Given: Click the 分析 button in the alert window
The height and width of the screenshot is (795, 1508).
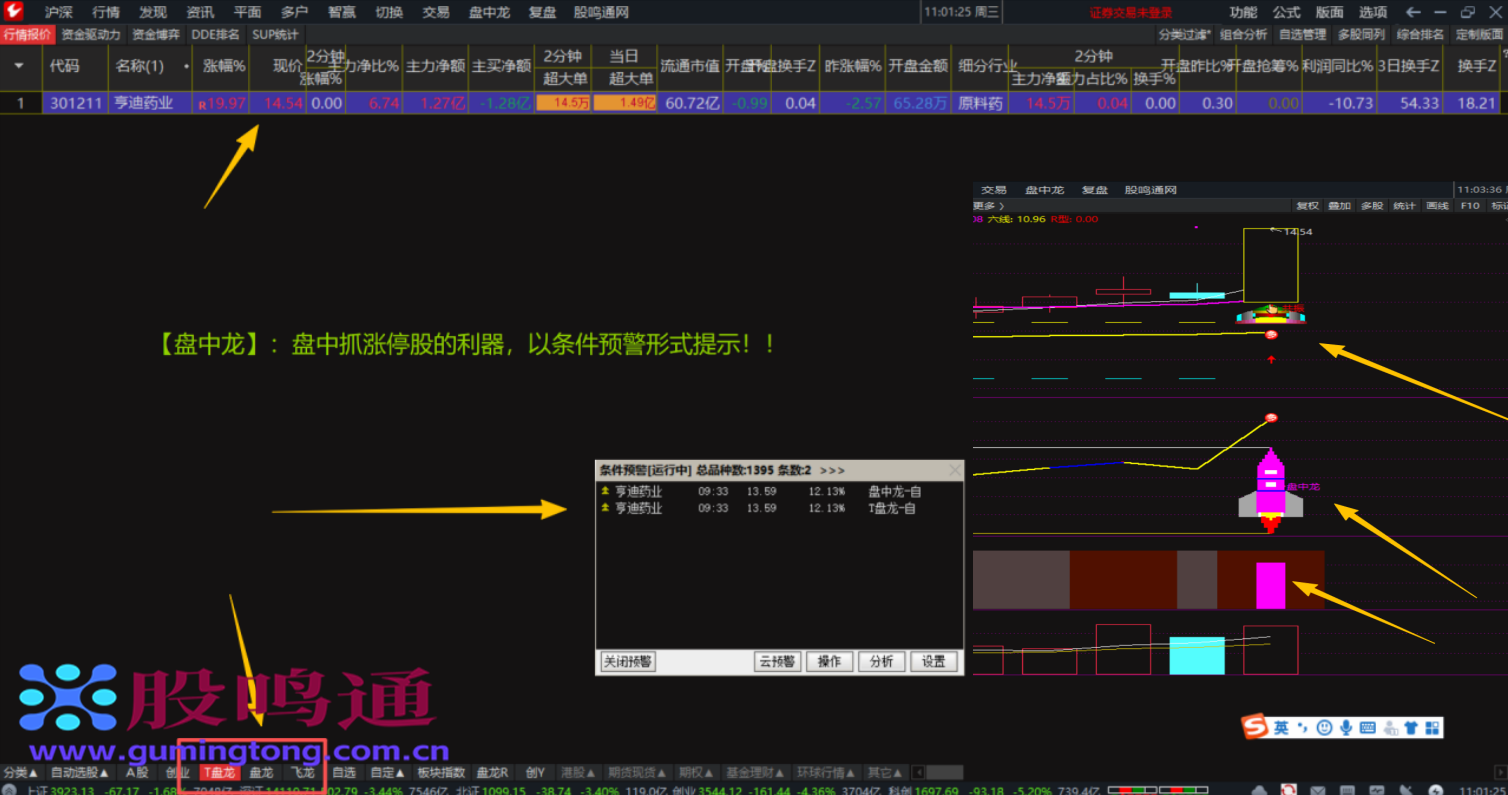Looking at the screenshot, I should click(x=881, y=661).
